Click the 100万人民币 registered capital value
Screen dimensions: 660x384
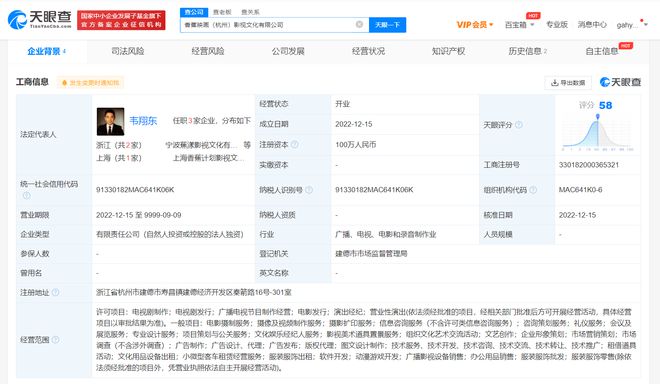tap(356, 144)
